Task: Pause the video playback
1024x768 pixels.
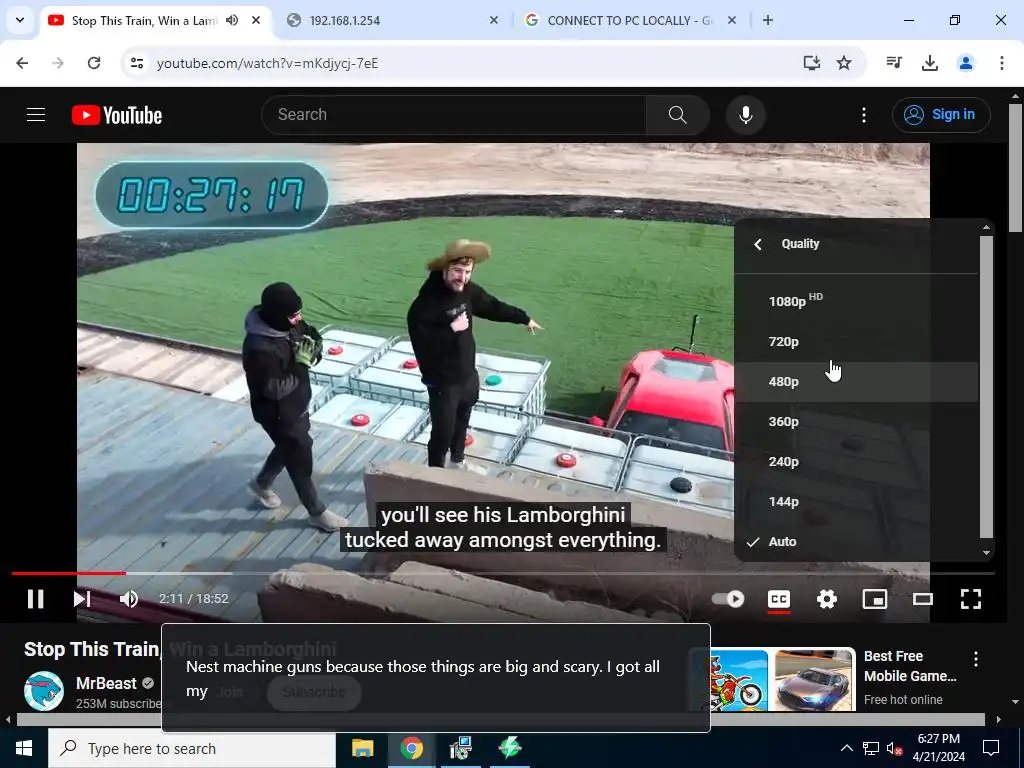Action: [35, 599]
